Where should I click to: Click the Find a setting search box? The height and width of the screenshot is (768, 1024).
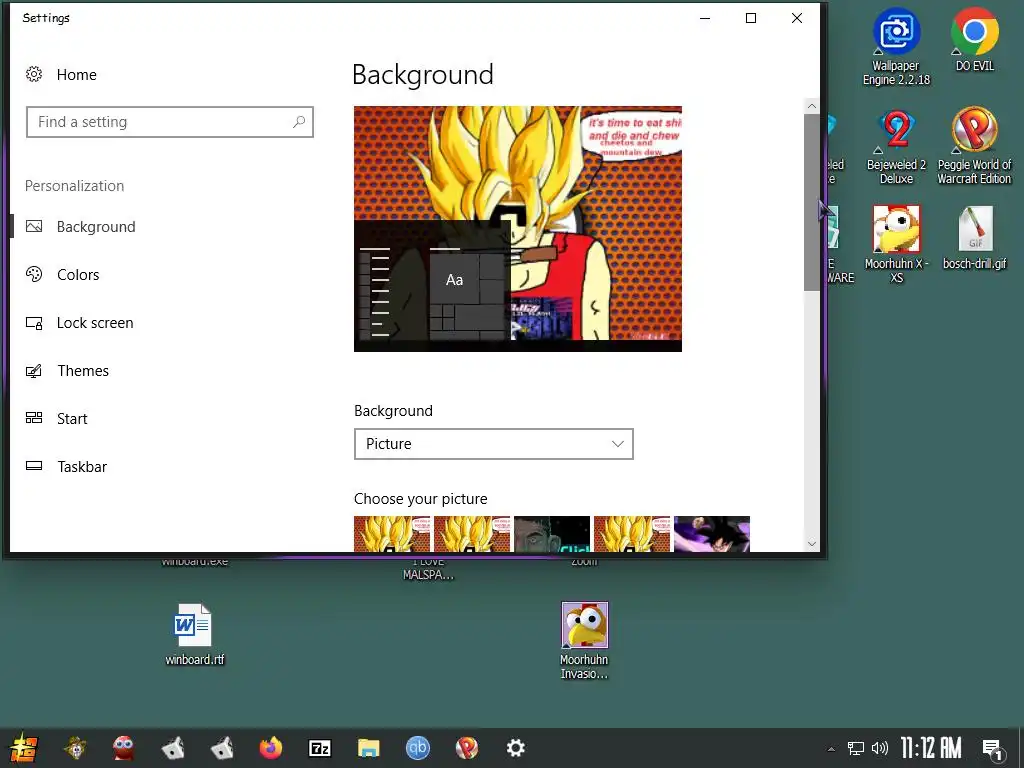click(170, 122)
